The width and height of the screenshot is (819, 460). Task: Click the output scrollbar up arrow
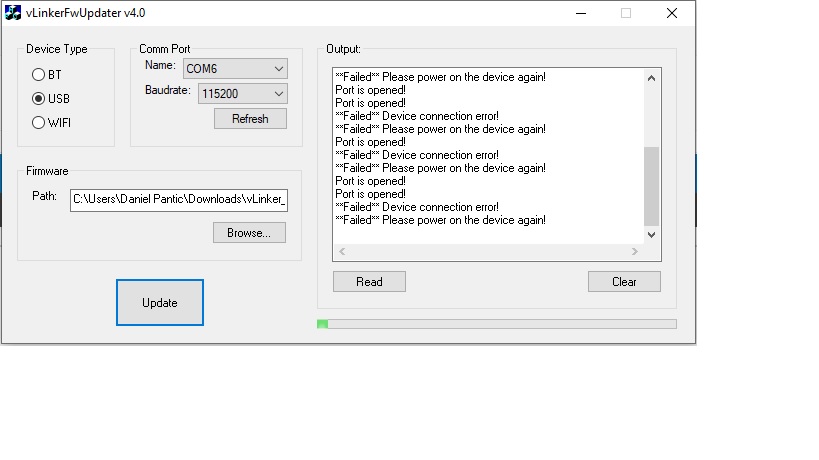tap(652, 77)
